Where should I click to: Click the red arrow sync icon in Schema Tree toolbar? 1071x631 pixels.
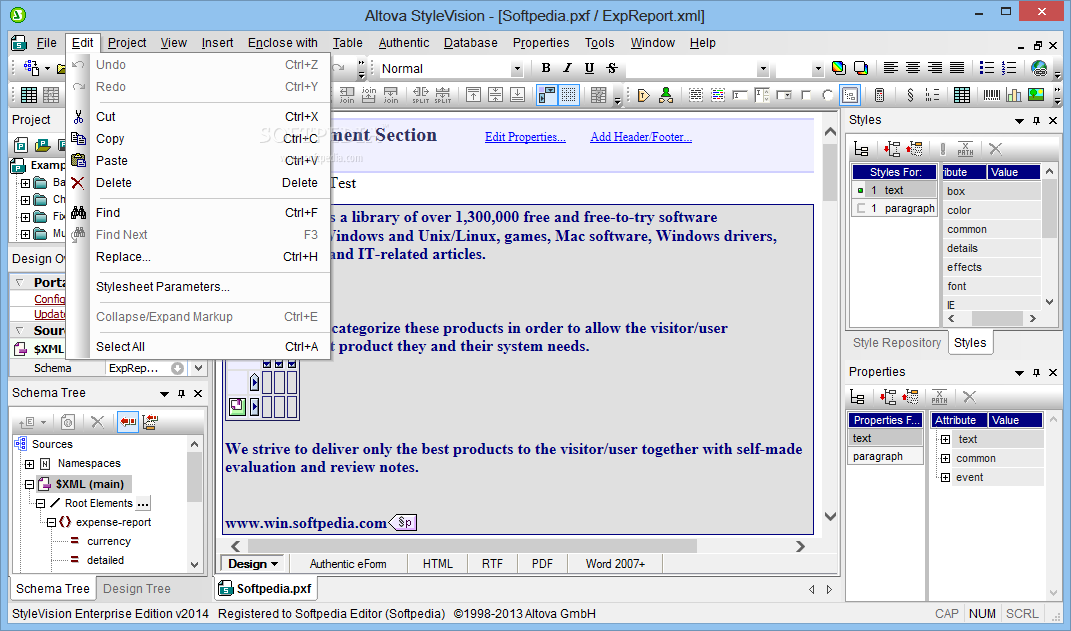[128, 422]
